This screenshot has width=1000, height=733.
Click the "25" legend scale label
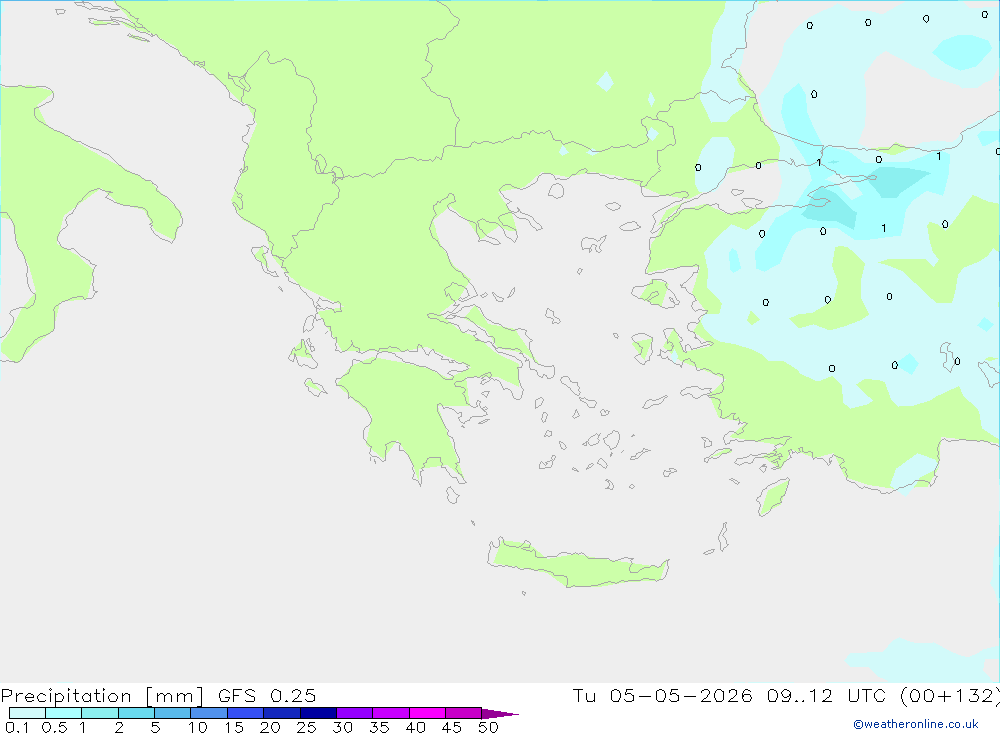[306, 727]
